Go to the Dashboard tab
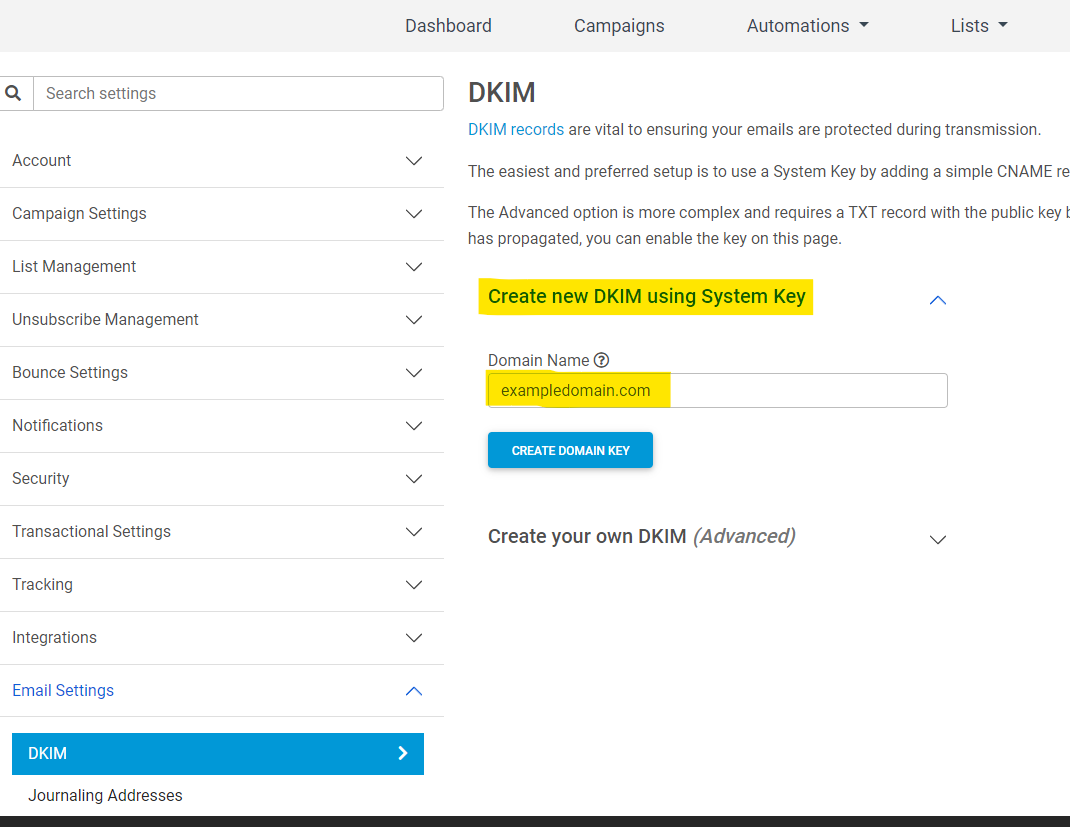This screenshot has width=1070, height=827. 448,26
